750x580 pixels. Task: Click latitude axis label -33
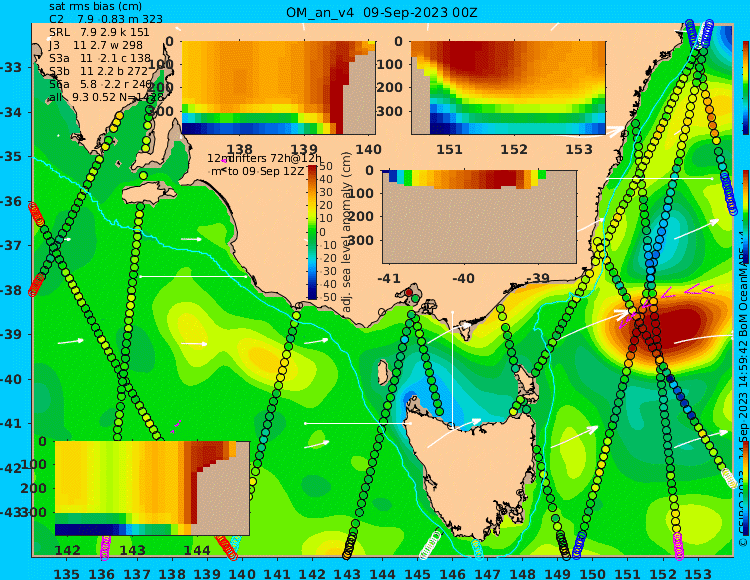pyautogui.click(x=11, y=67)
